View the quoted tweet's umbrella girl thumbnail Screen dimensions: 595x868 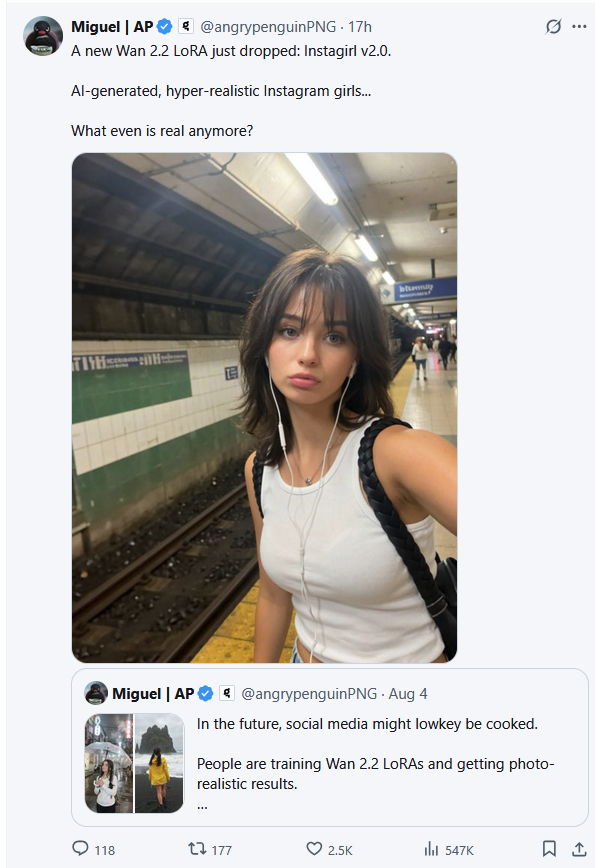coord(109,763)
